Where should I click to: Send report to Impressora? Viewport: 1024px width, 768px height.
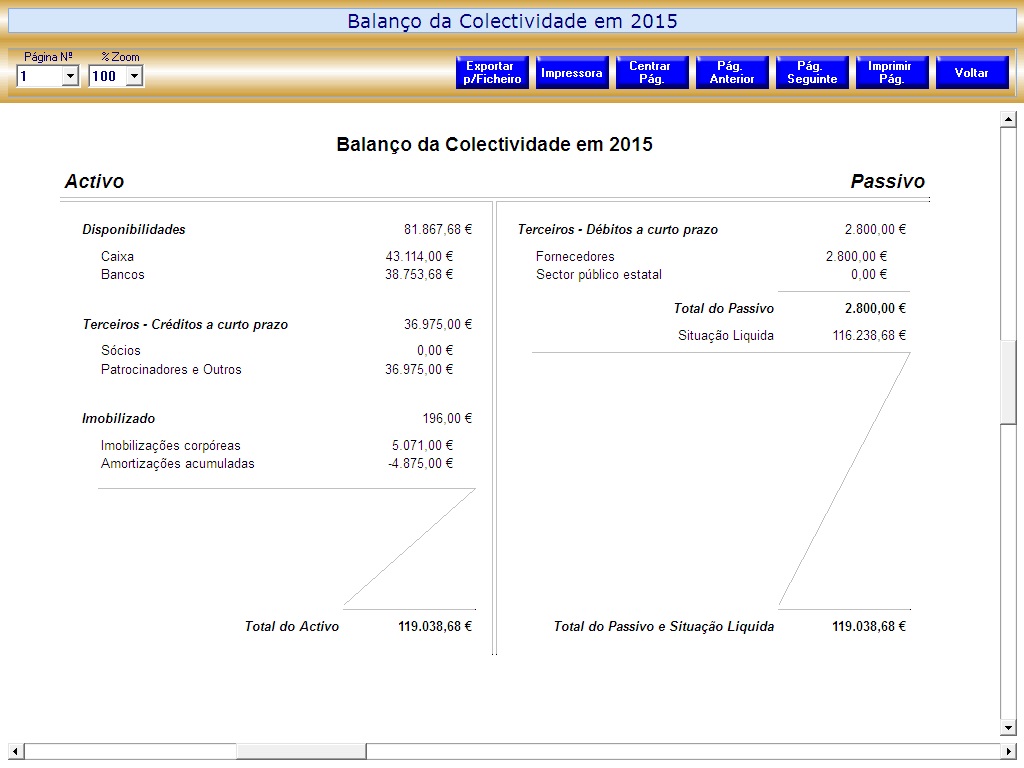point(572,73)
